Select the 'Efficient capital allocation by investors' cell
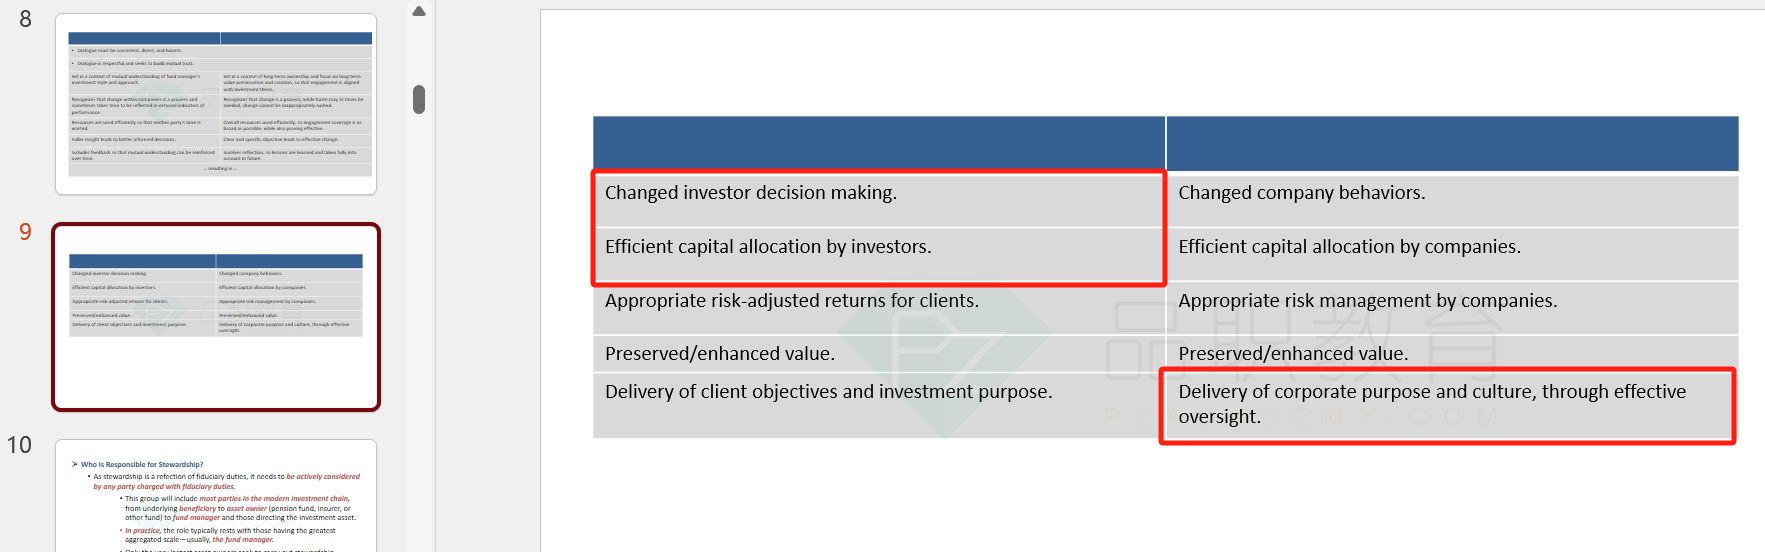 coord(878,254)
